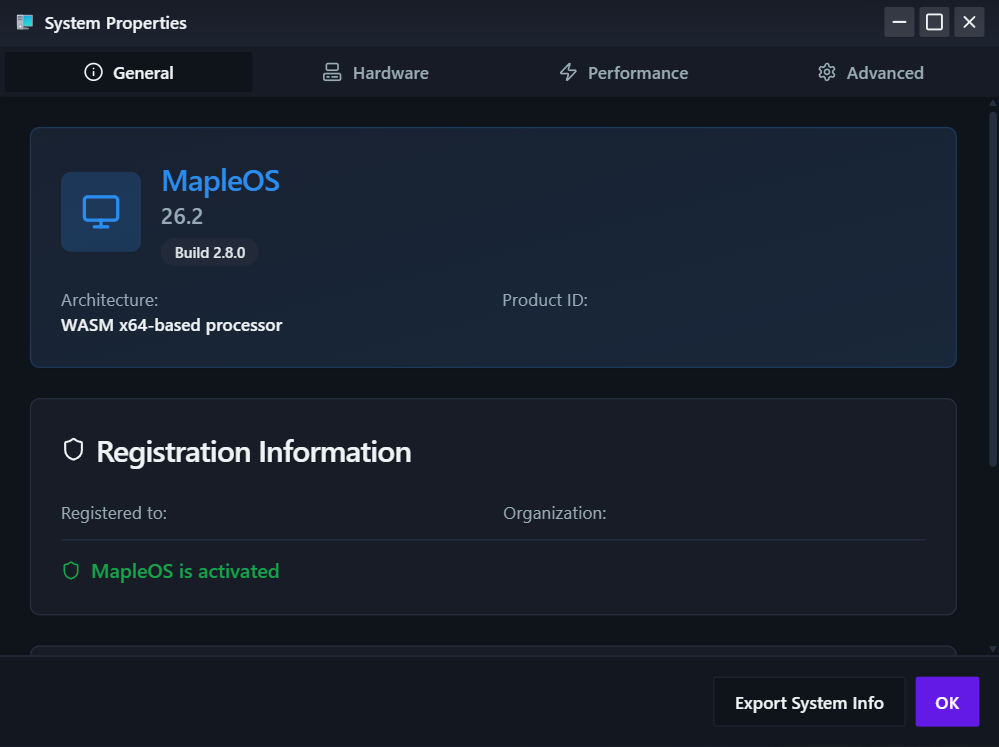Click the Build 2.8.0 badge
Image resolution: width=999 pixels, height=747 pixels.
(x=210, y=252)
